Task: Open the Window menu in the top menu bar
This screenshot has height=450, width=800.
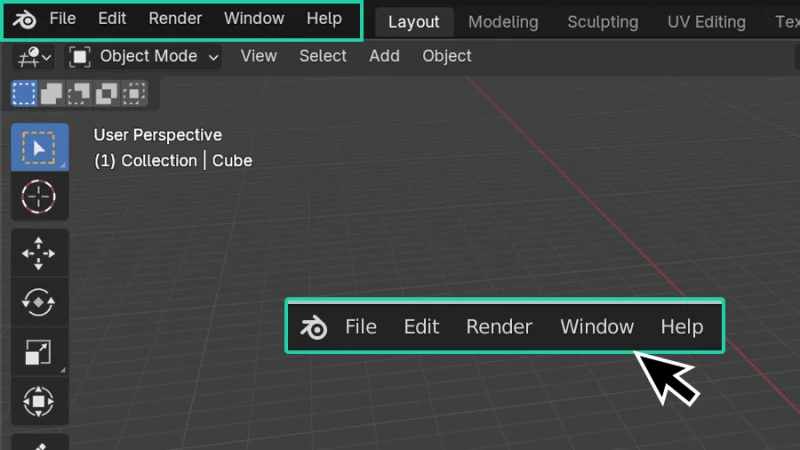Action: coord(254,18)
